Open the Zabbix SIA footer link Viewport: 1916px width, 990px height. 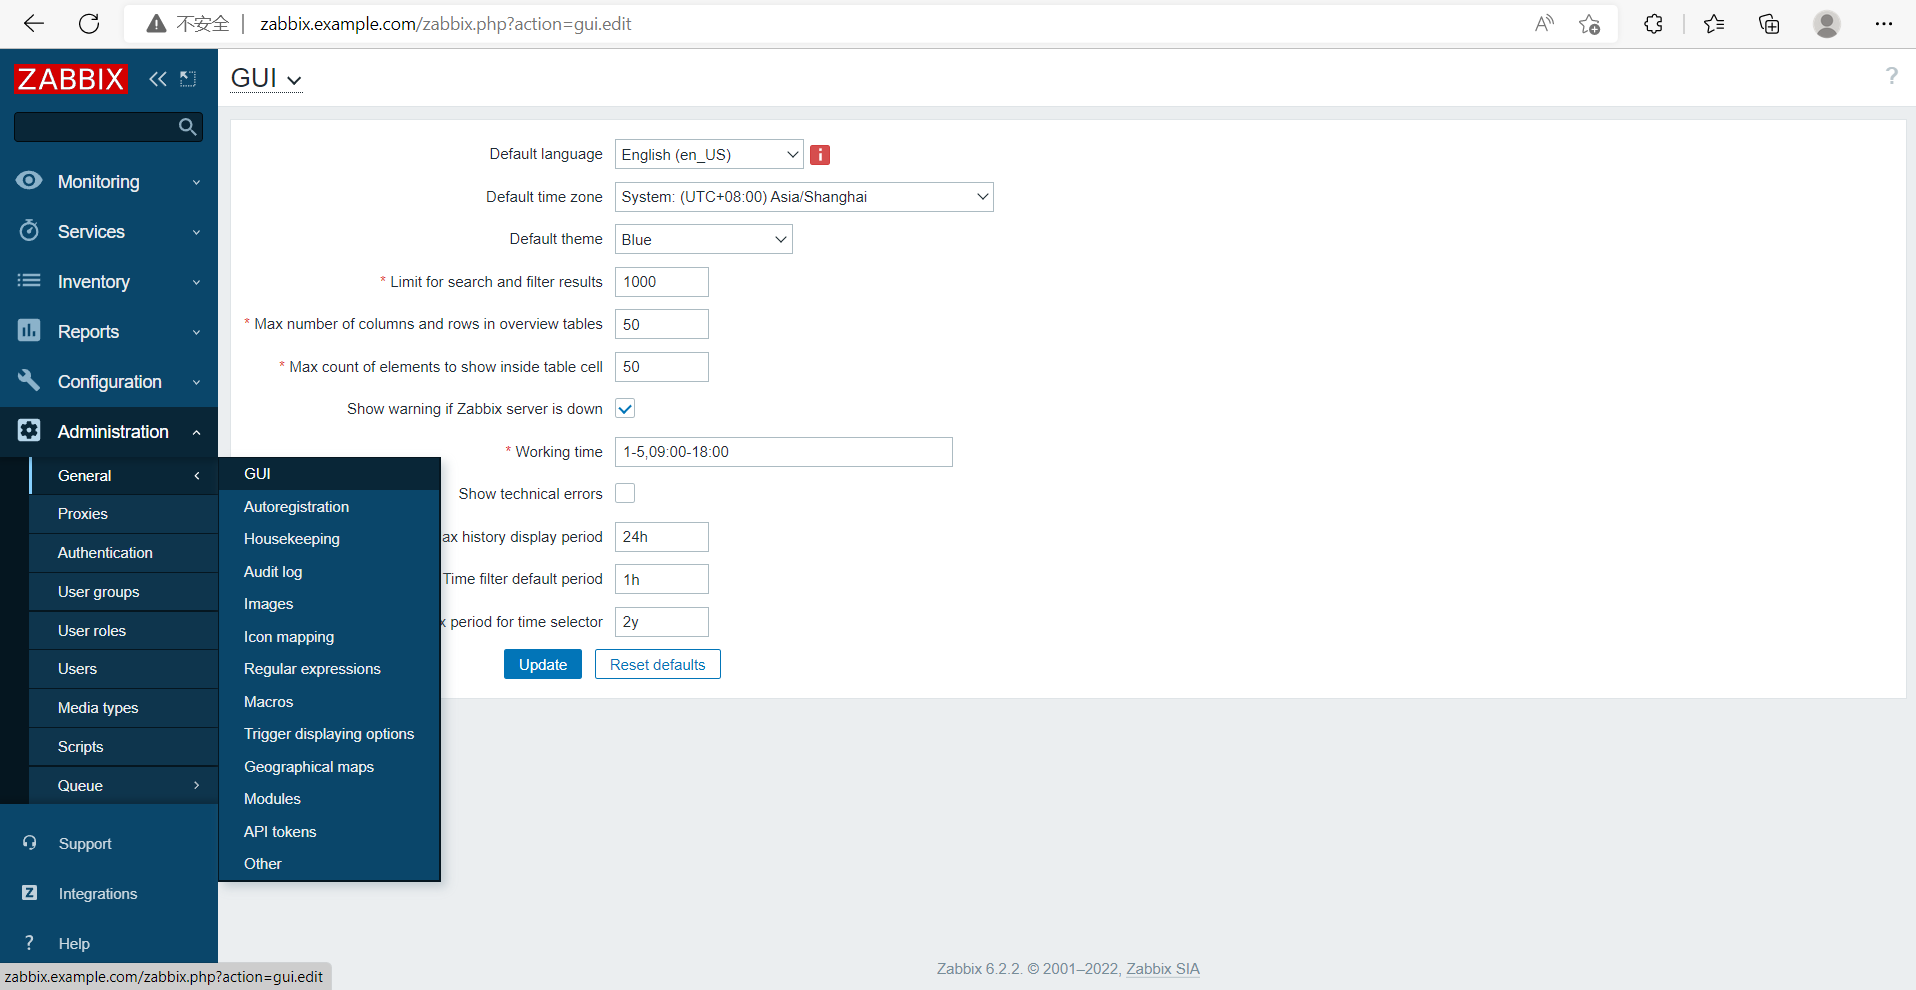point(1163,969)
